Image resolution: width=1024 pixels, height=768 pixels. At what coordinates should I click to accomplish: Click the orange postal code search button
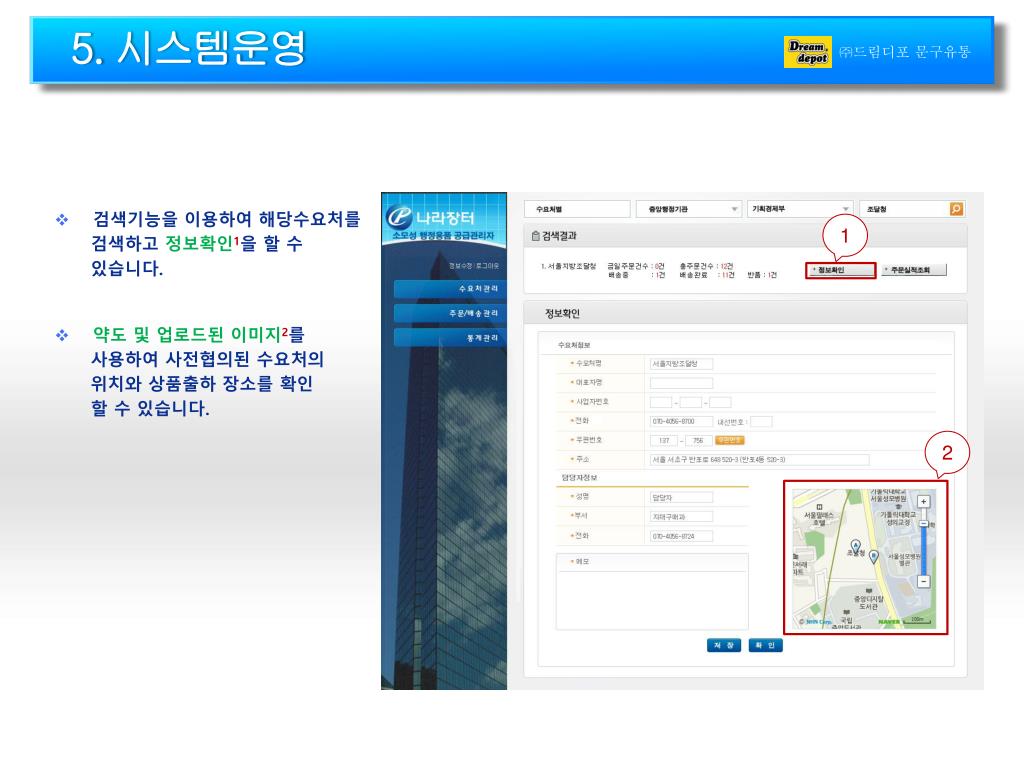[x=729, y=440]
